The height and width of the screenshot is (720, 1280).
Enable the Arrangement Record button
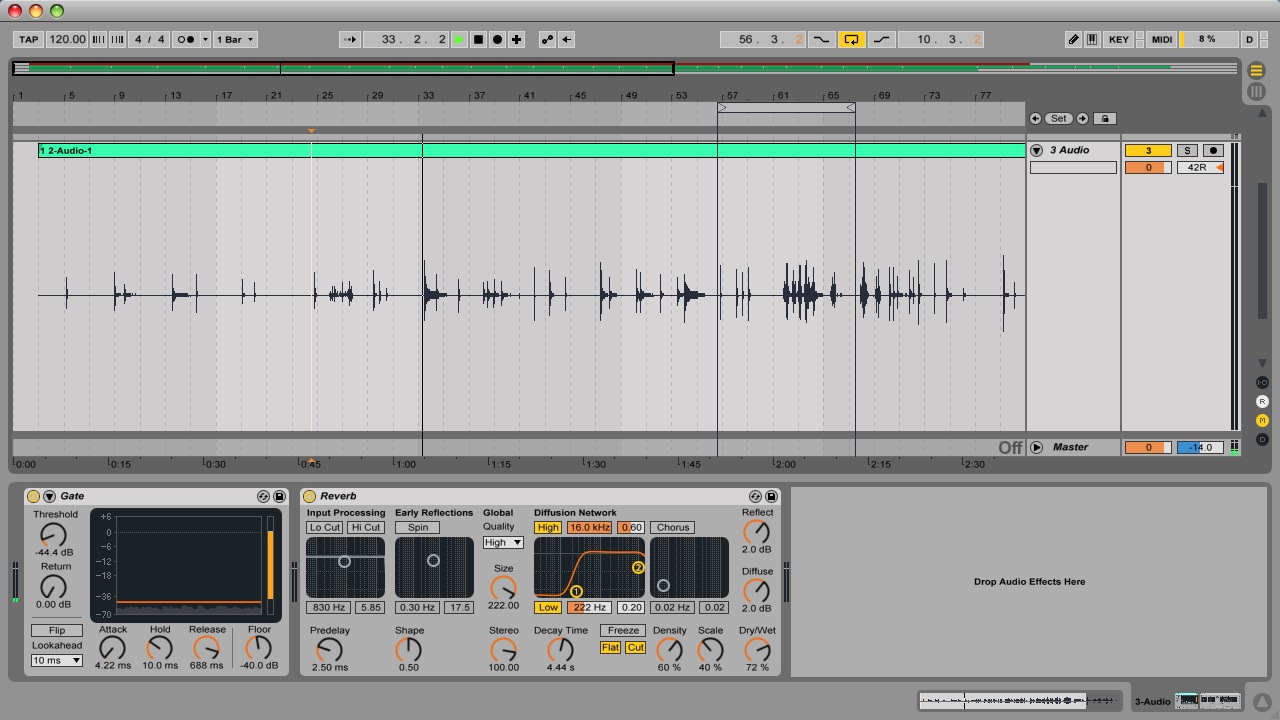coord(497,40)
